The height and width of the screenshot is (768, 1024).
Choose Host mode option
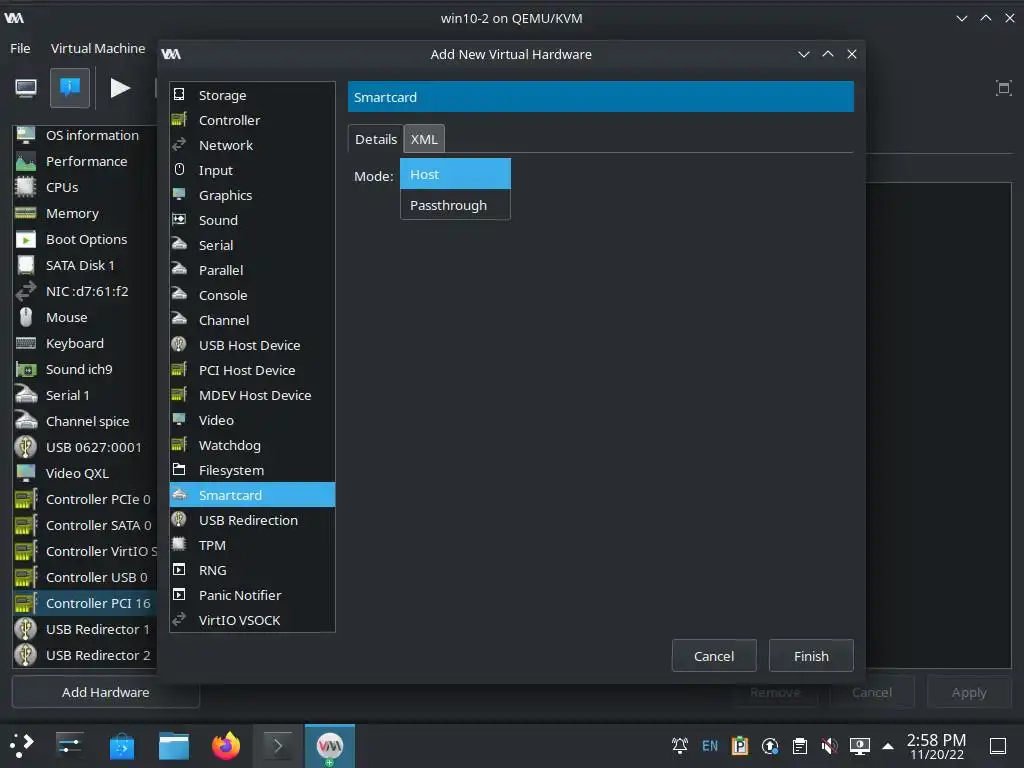(x=455, y=174)
